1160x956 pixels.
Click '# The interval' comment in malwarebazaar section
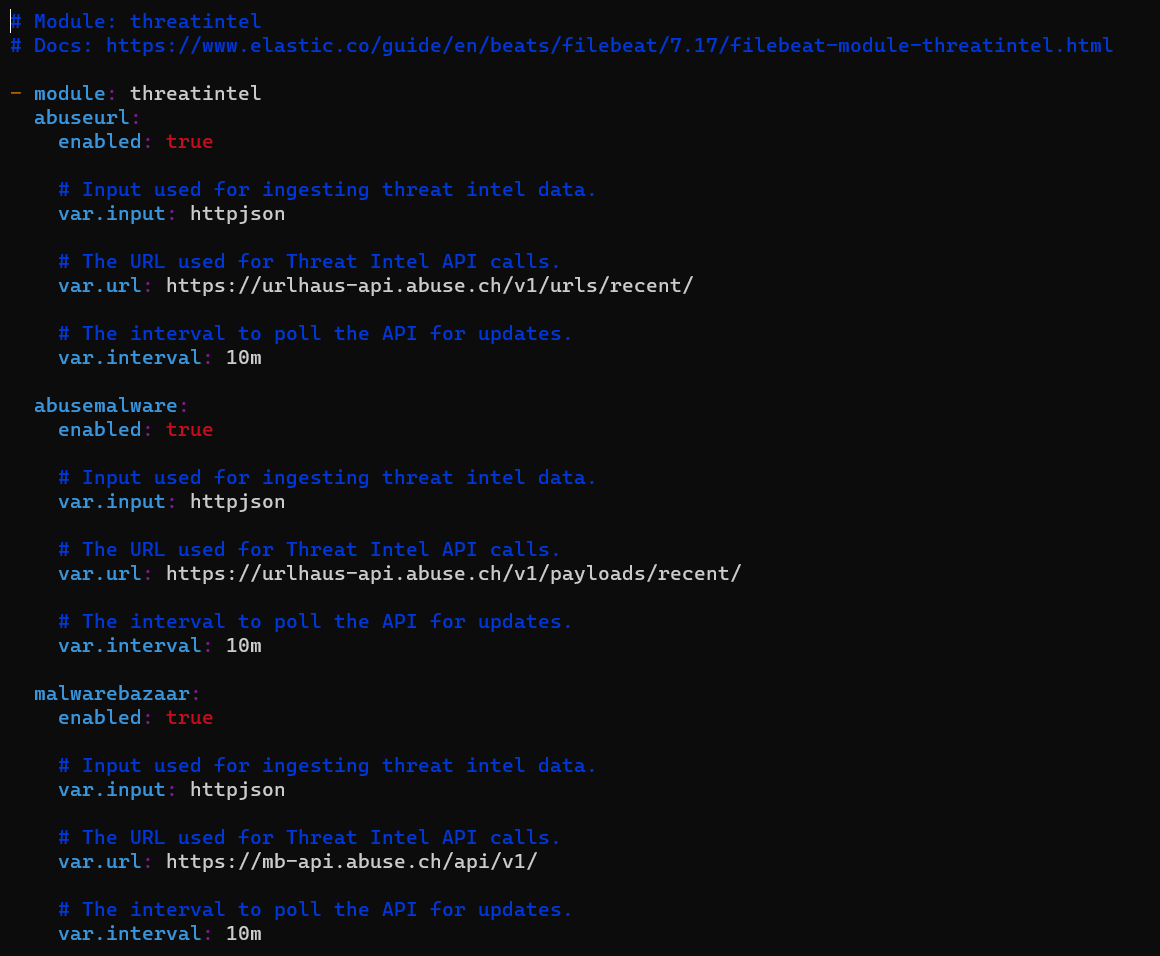[x=315, y=909]
